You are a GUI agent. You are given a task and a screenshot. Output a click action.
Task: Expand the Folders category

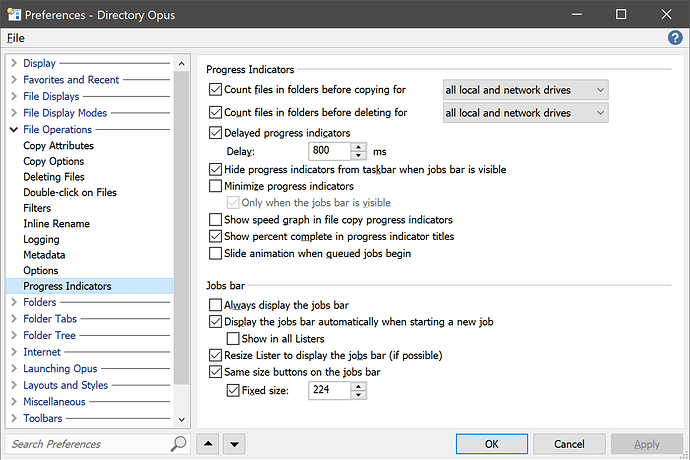(14, 302)
